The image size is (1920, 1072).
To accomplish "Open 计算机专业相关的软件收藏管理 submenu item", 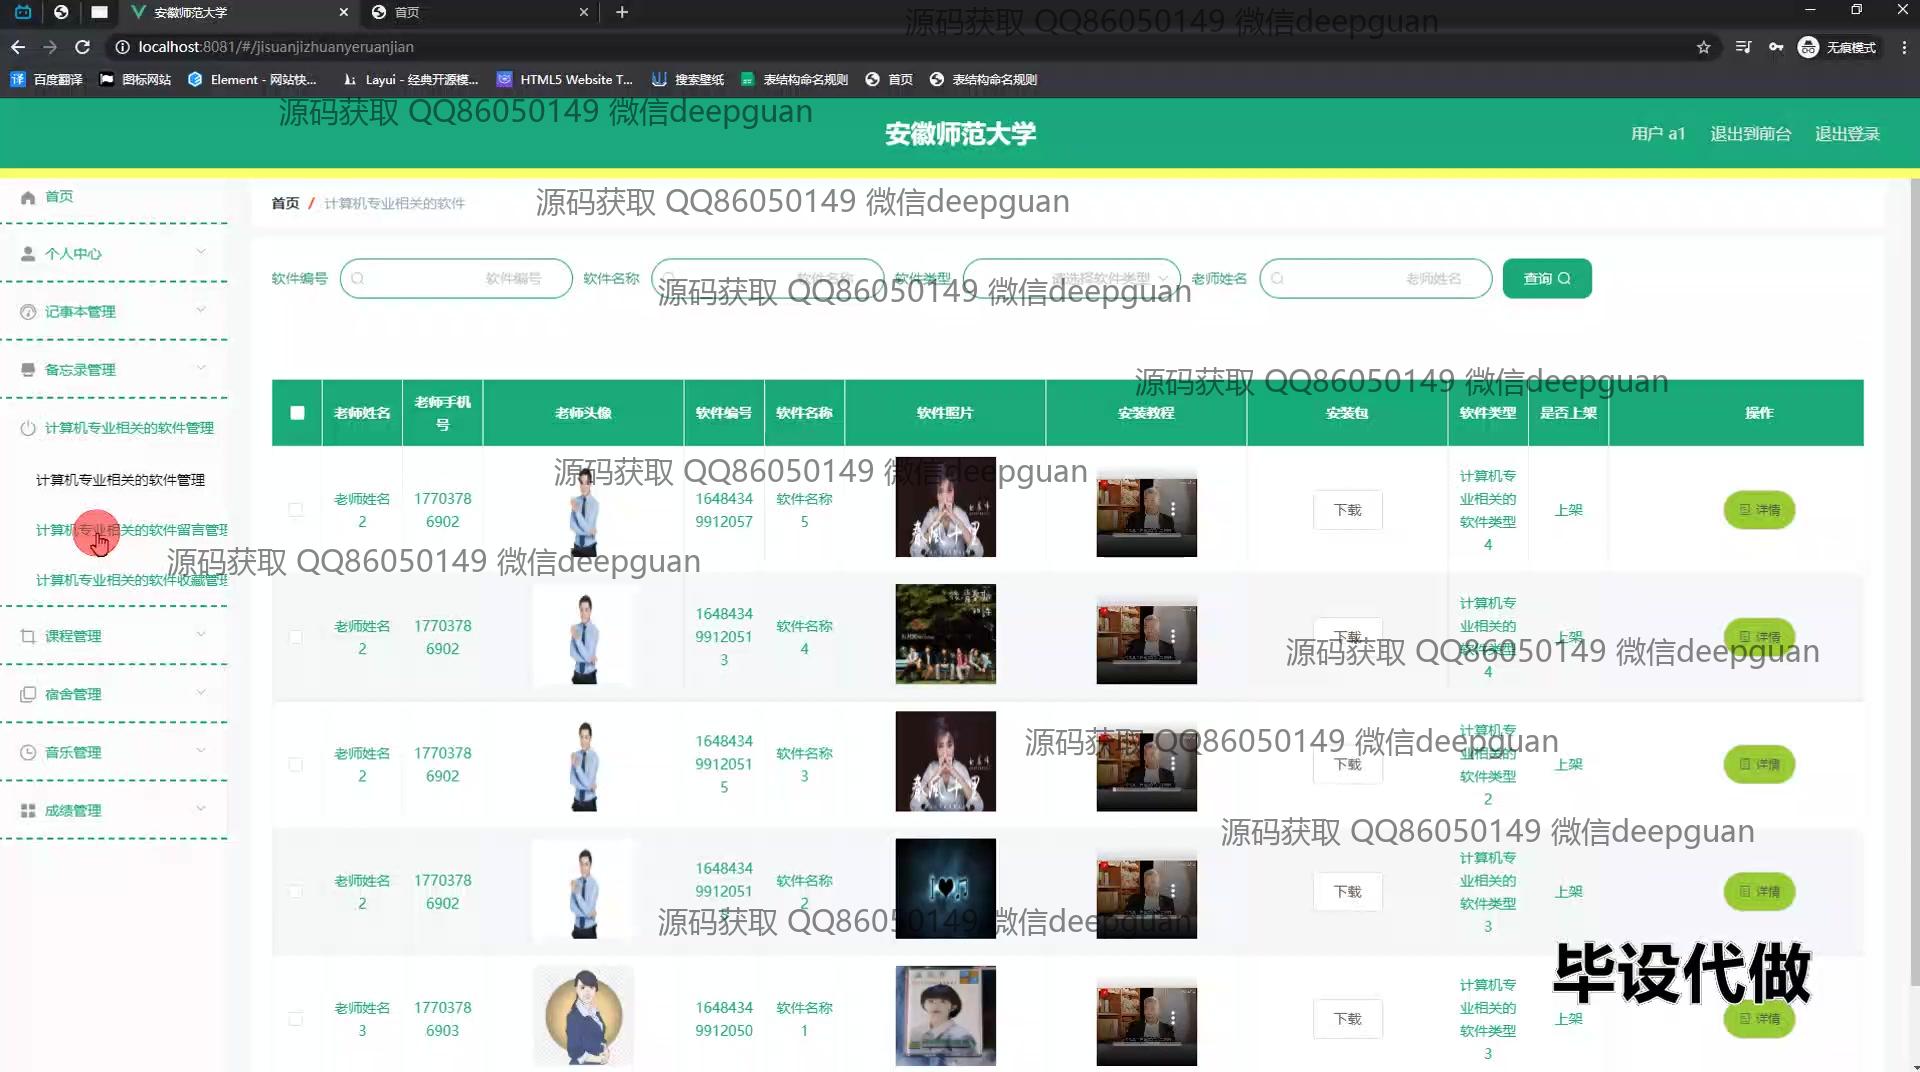I will [x=131, y=581].
